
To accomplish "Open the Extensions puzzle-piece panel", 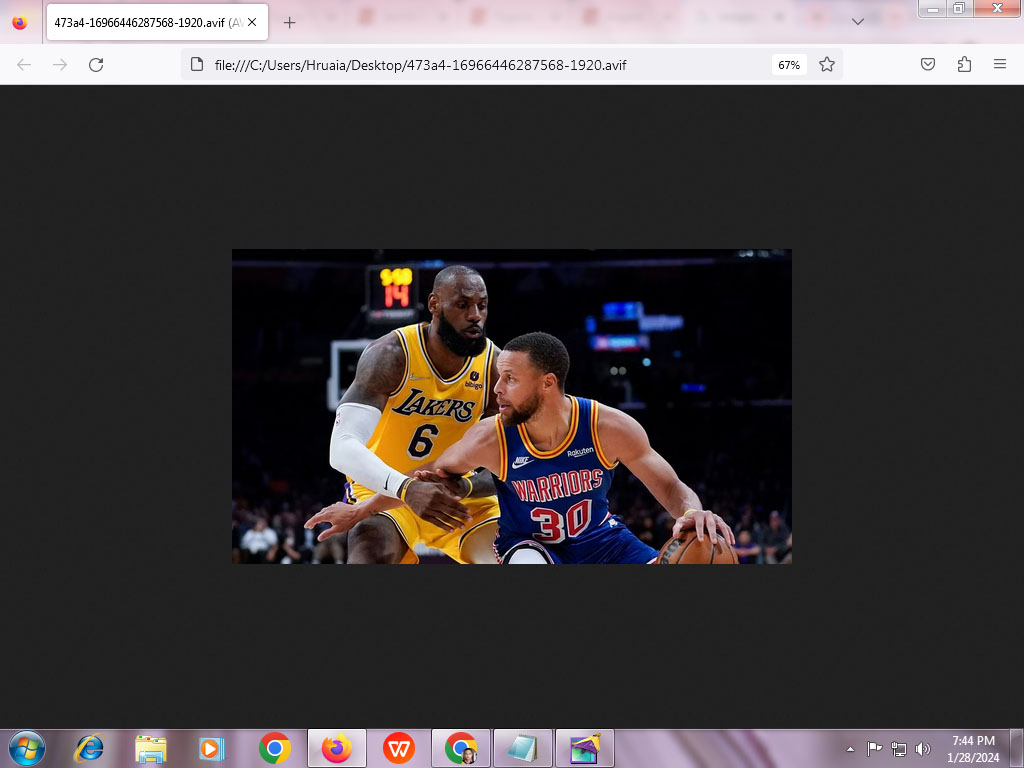I will 964,65.
